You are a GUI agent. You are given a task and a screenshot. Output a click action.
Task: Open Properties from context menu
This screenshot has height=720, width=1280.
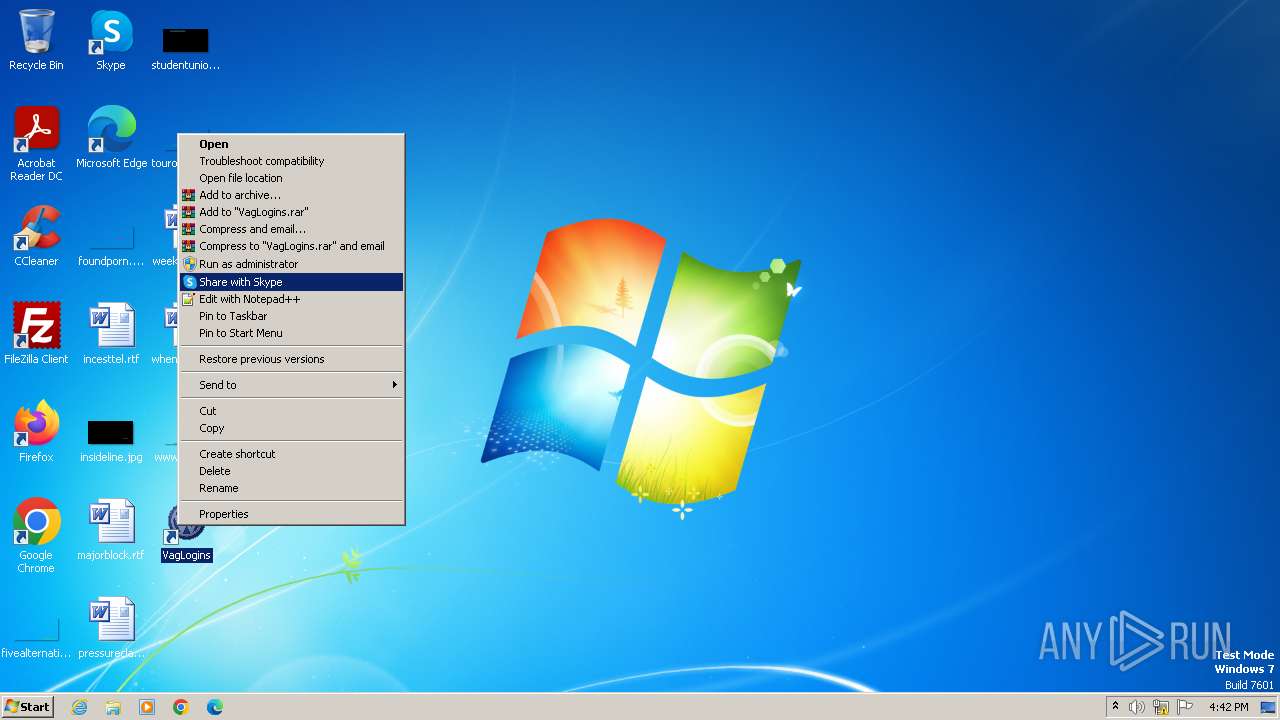[x=291, y=514]
